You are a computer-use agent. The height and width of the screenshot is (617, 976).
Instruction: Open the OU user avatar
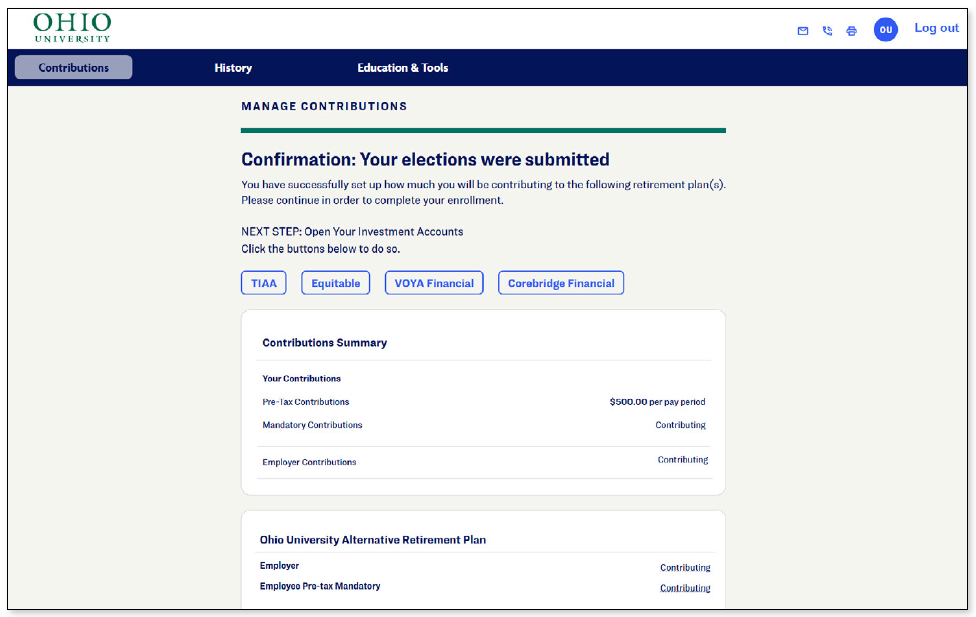[x=886, y=29]
